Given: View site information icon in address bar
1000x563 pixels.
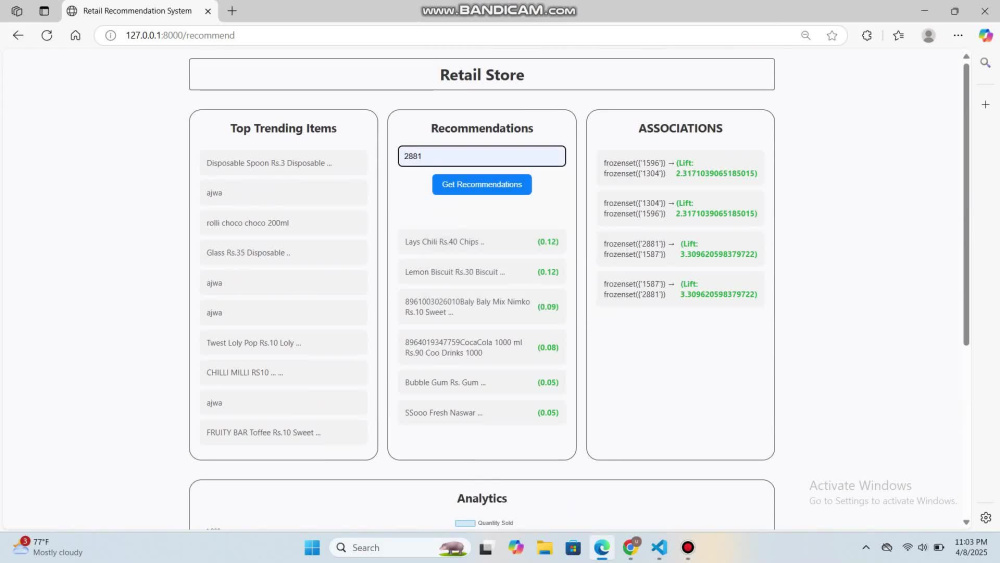Looking at the screenshot, I should click(x=110, y=36).
